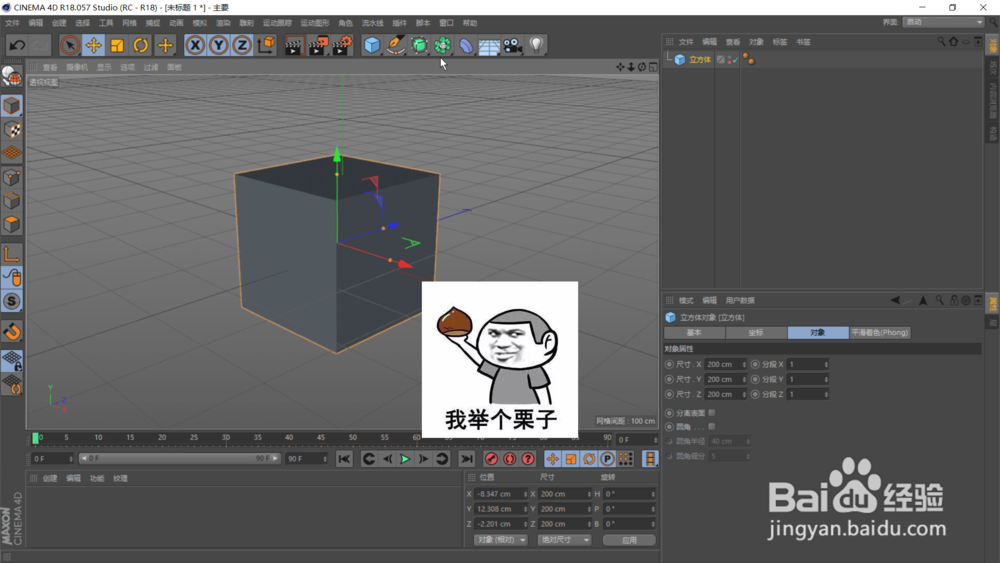Click the Phong tag on 立方体

749,60
